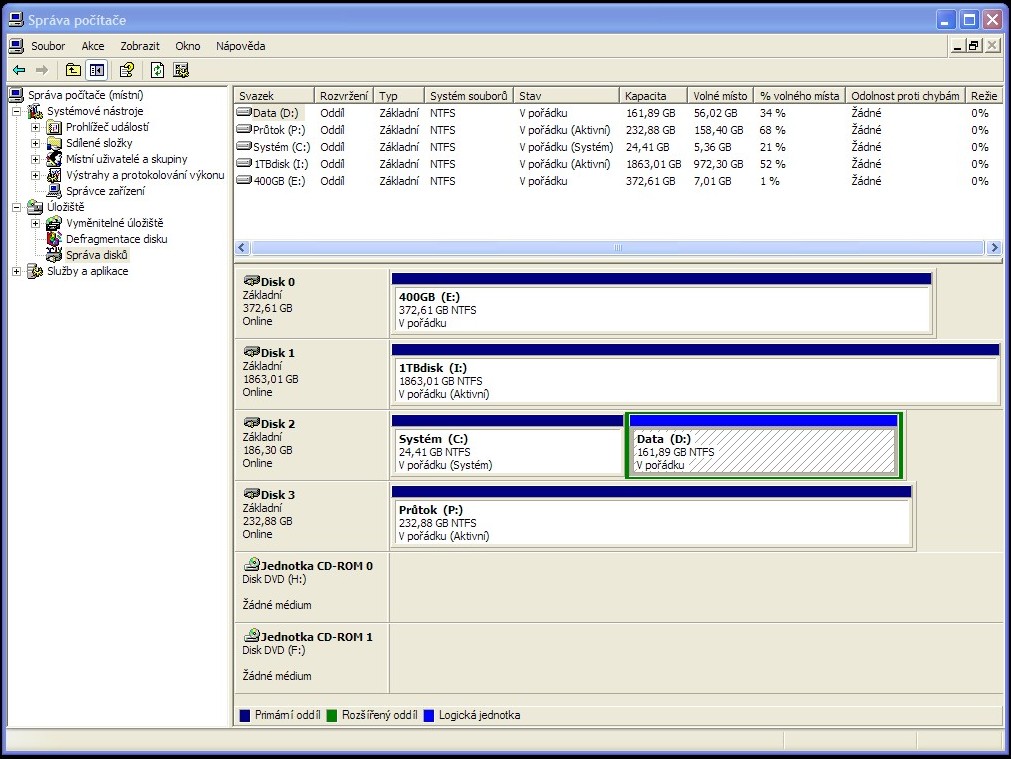Click the Help toolbar icon
The width and height of the screenshot is (1011, 759).
coord(127,70)
